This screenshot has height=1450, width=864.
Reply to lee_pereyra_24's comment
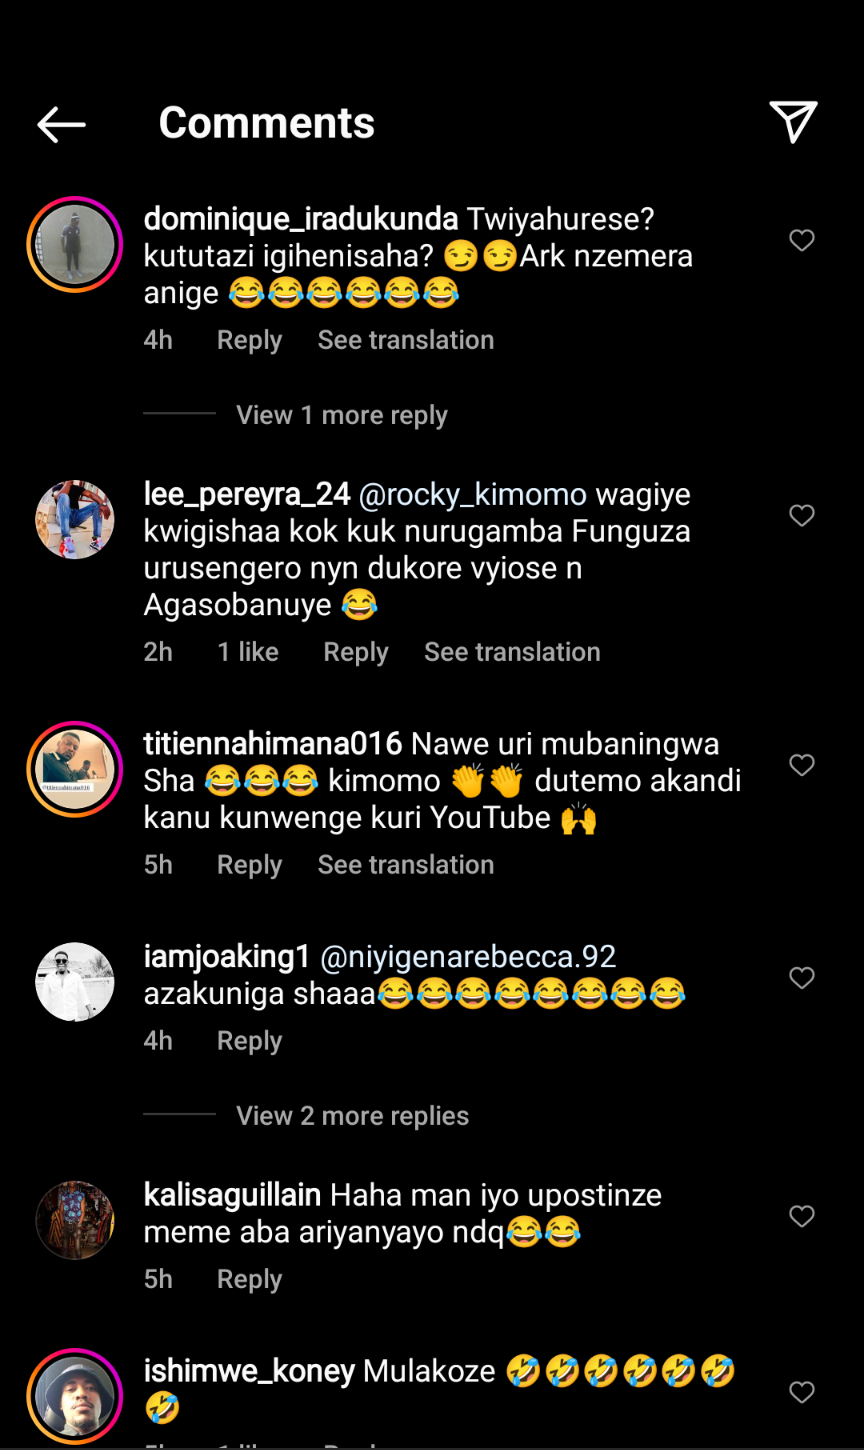point(355,652)
